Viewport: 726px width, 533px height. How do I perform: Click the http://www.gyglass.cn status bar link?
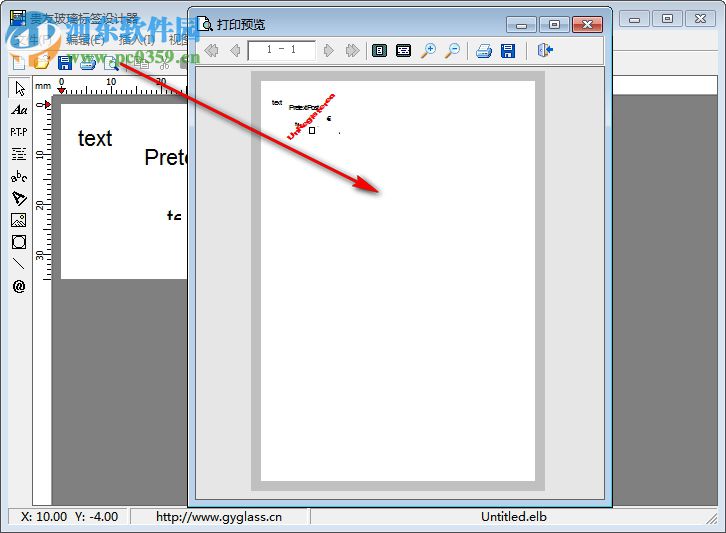(x=219, y=517)
